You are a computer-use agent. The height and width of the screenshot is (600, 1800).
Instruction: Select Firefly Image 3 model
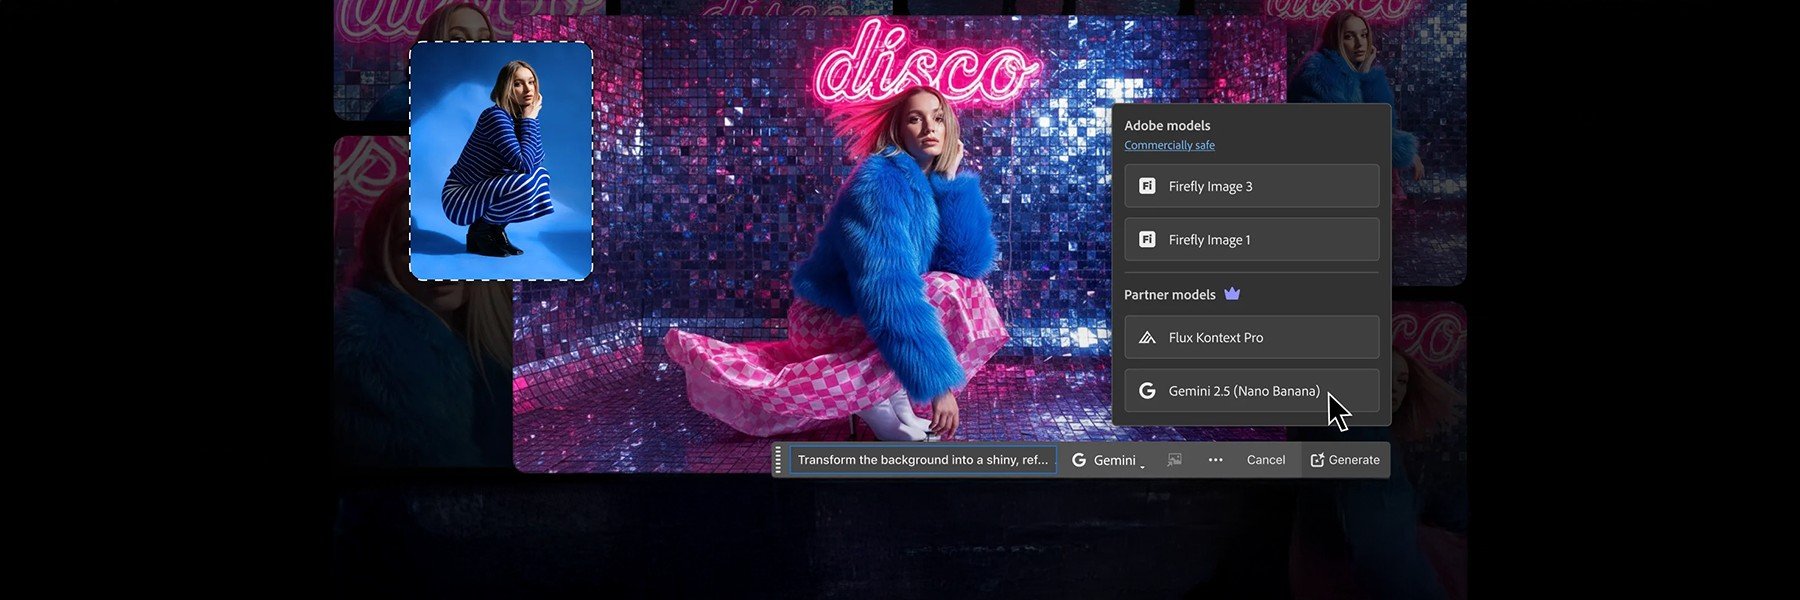[x=1251, y=186]
